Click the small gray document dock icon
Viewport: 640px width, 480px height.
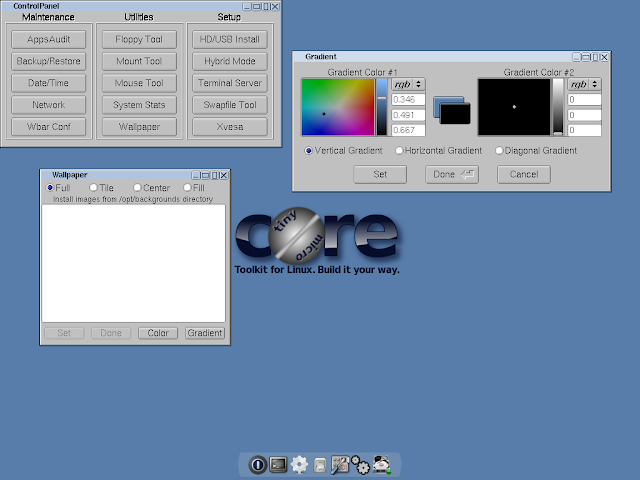[320, 465]
